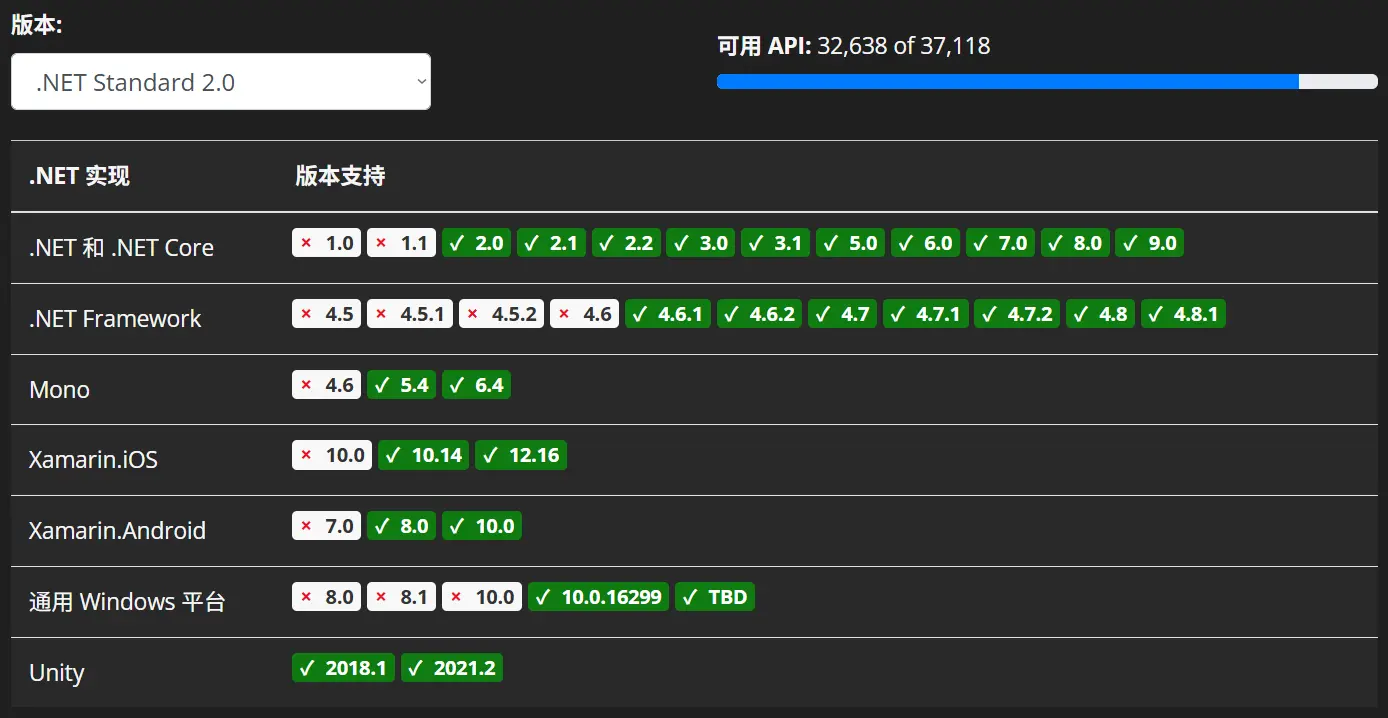Click the Unity 2021.2 badge

coord(452,668)
